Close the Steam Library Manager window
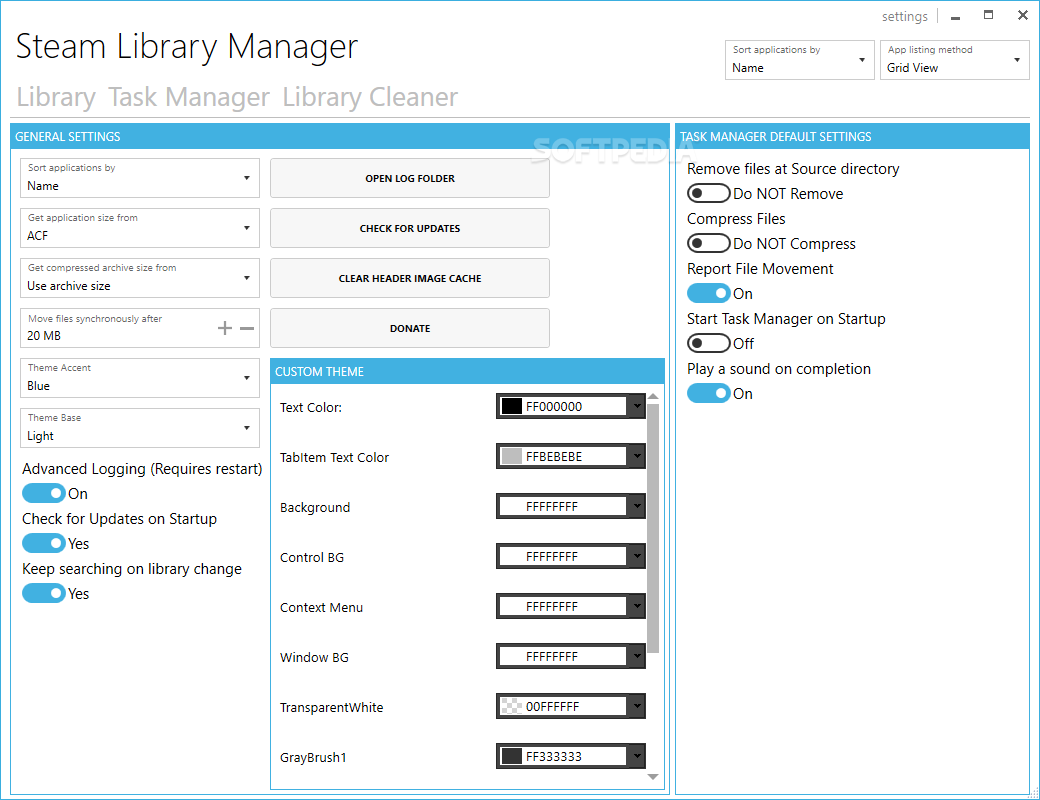 (1022, 15)
